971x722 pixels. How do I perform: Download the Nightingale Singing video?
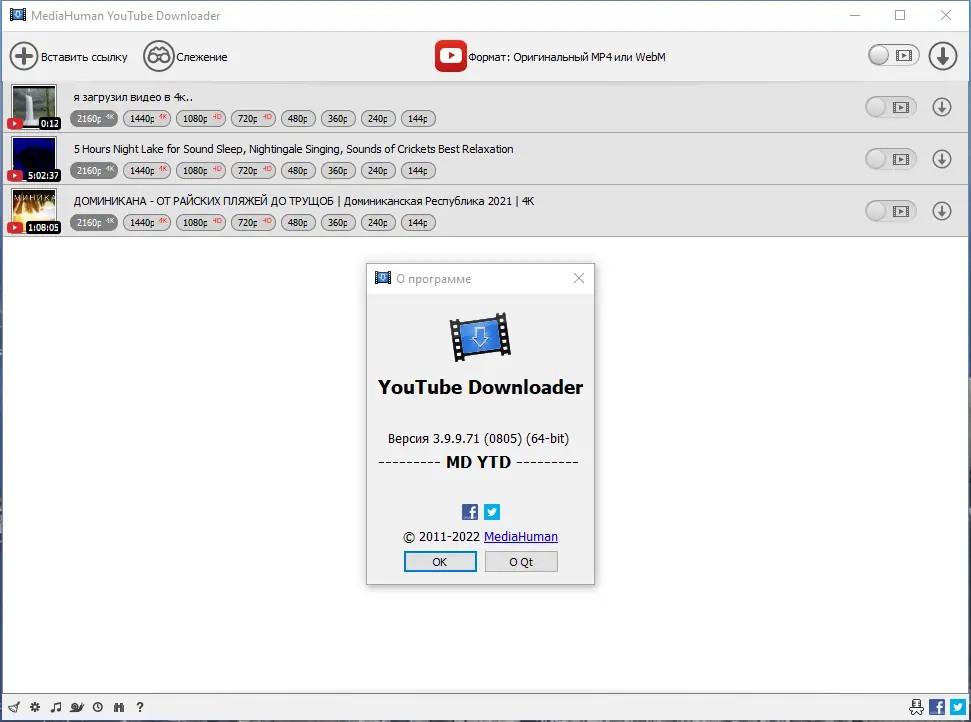point(941,158)
